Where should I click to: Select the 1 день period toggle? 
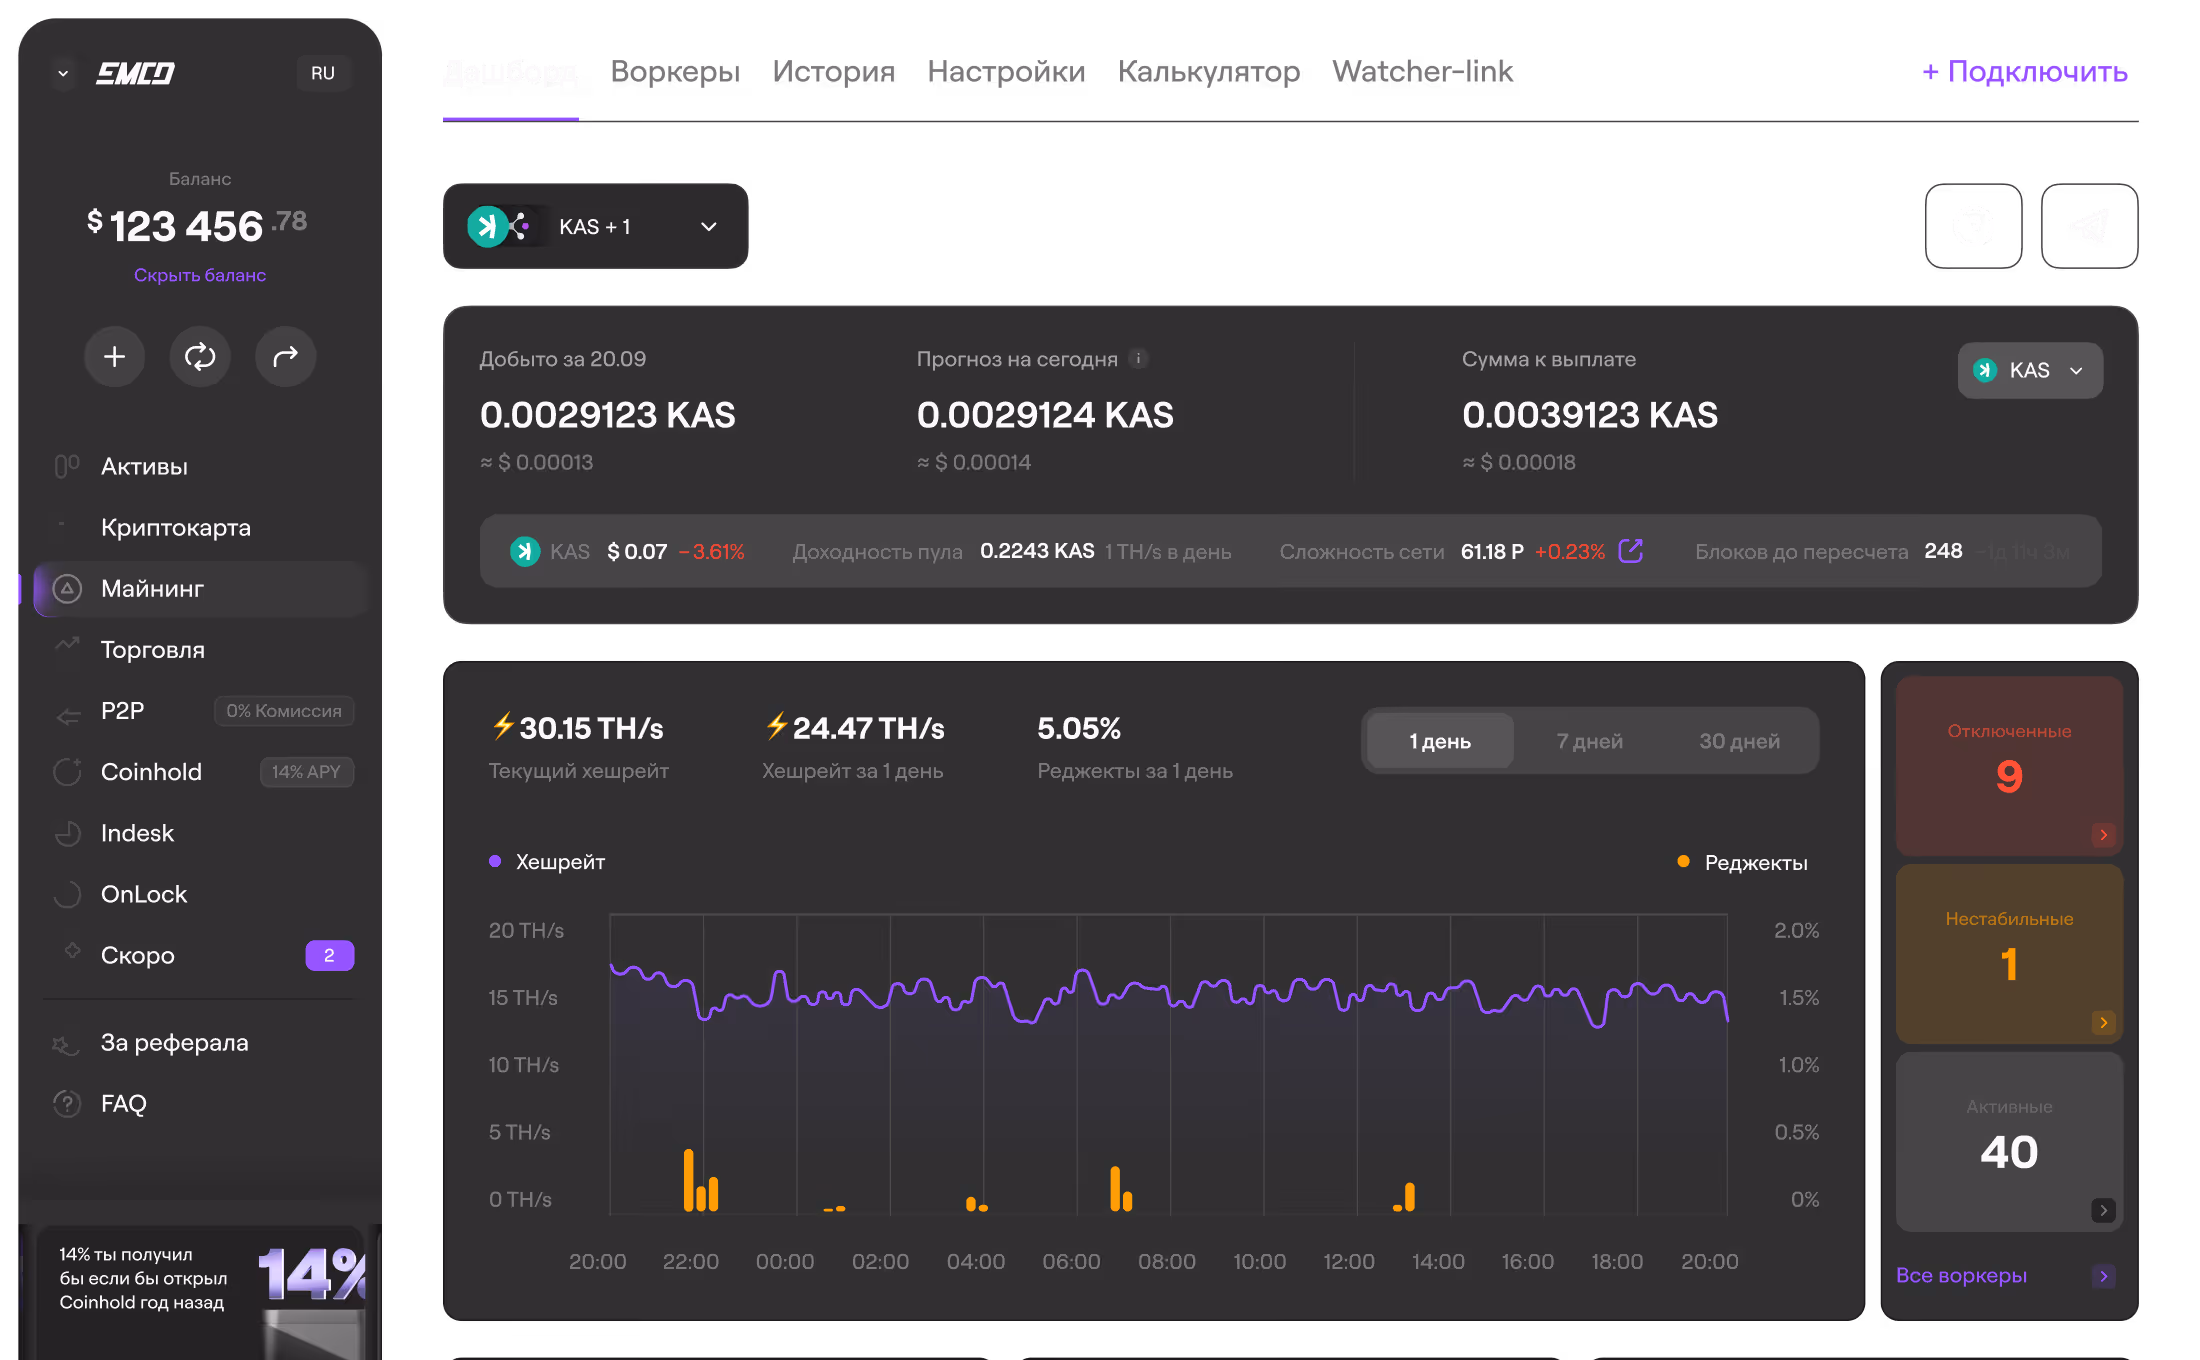[x=1440, y=741]
